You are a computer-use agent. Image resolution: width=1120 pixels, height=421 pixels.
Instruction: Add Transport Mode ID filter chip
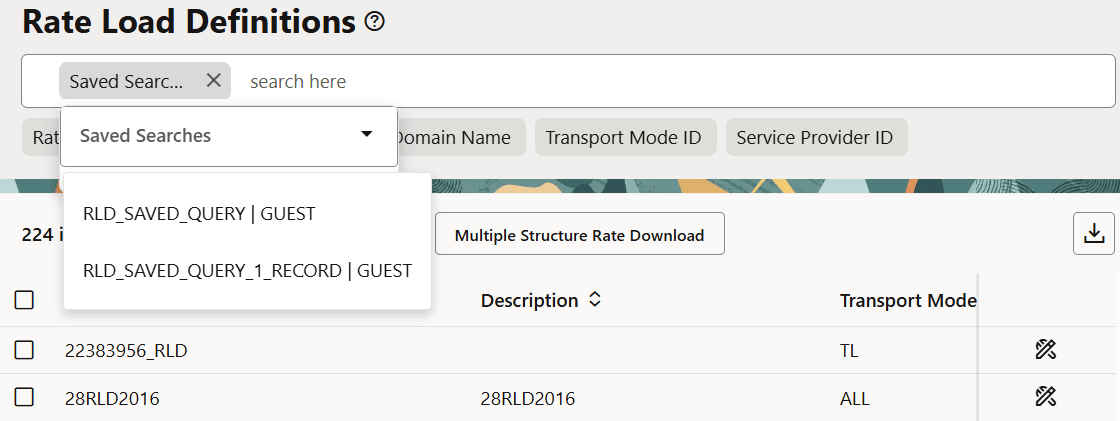click(625, 137)
